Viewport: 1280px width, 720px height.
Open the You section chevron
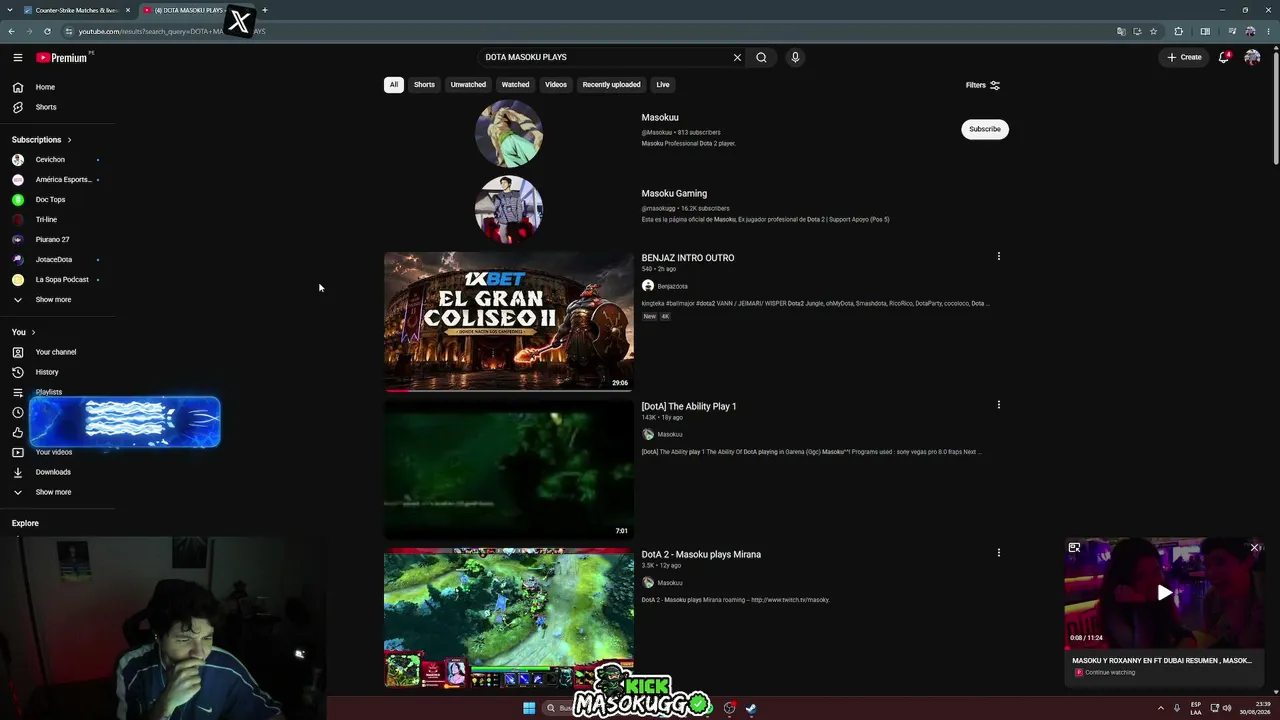pos(33,332)
